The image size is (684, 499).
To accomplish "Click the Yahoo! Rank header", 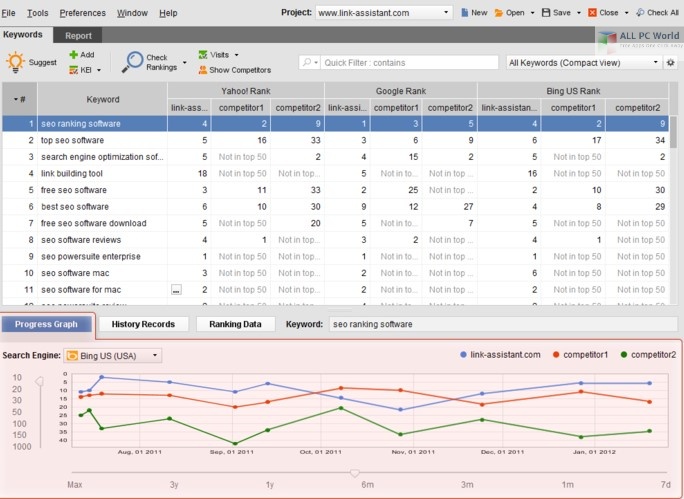I will tap(246, 91).
